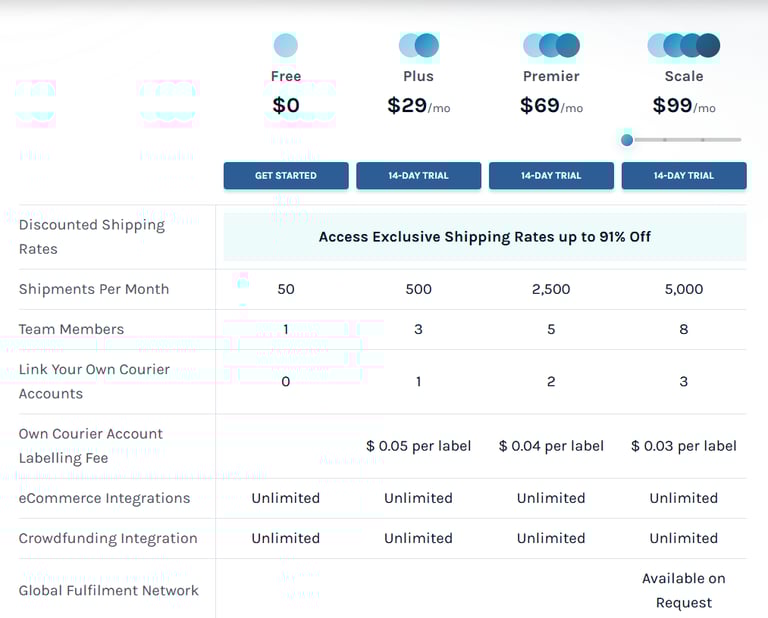Click the middle tick on Scale slider track
Image resolution: width=768 pixels, height=618 pixels.
tap(665, 140)
